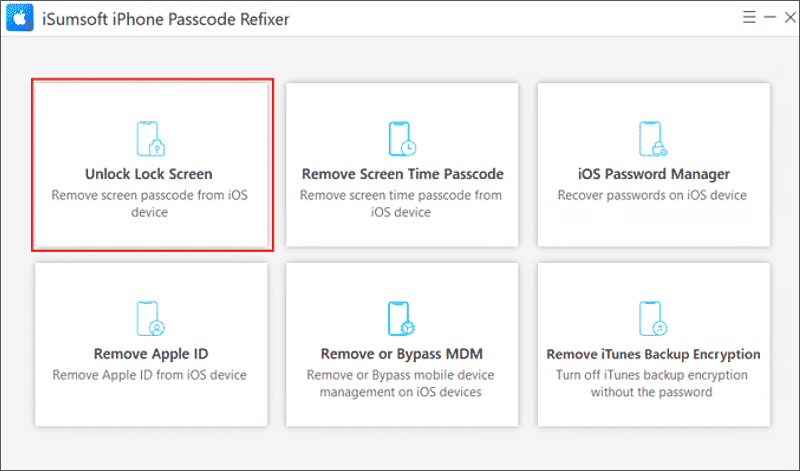This screenshot has width=800, height=471.
Task: Click 'Remove Apple ID from iOS device' text
Action: click(149, 375)
